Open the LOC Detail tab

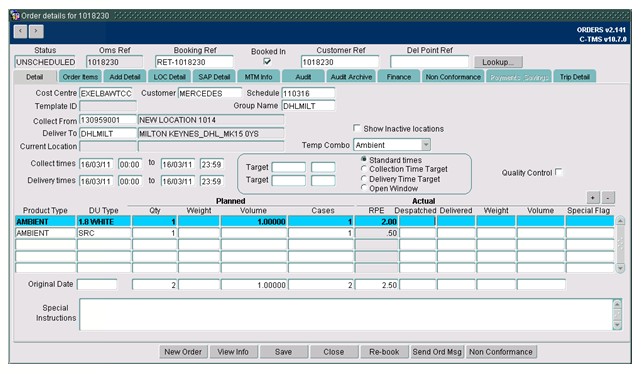tap(169, 77)
